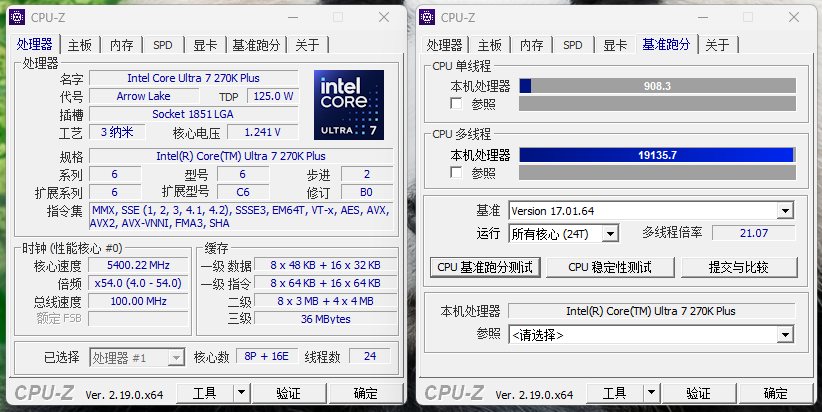Enable 参照 checkbox under CPU 多线程
822x412 pixels.
pyautogui.click(x=456, y=172)
